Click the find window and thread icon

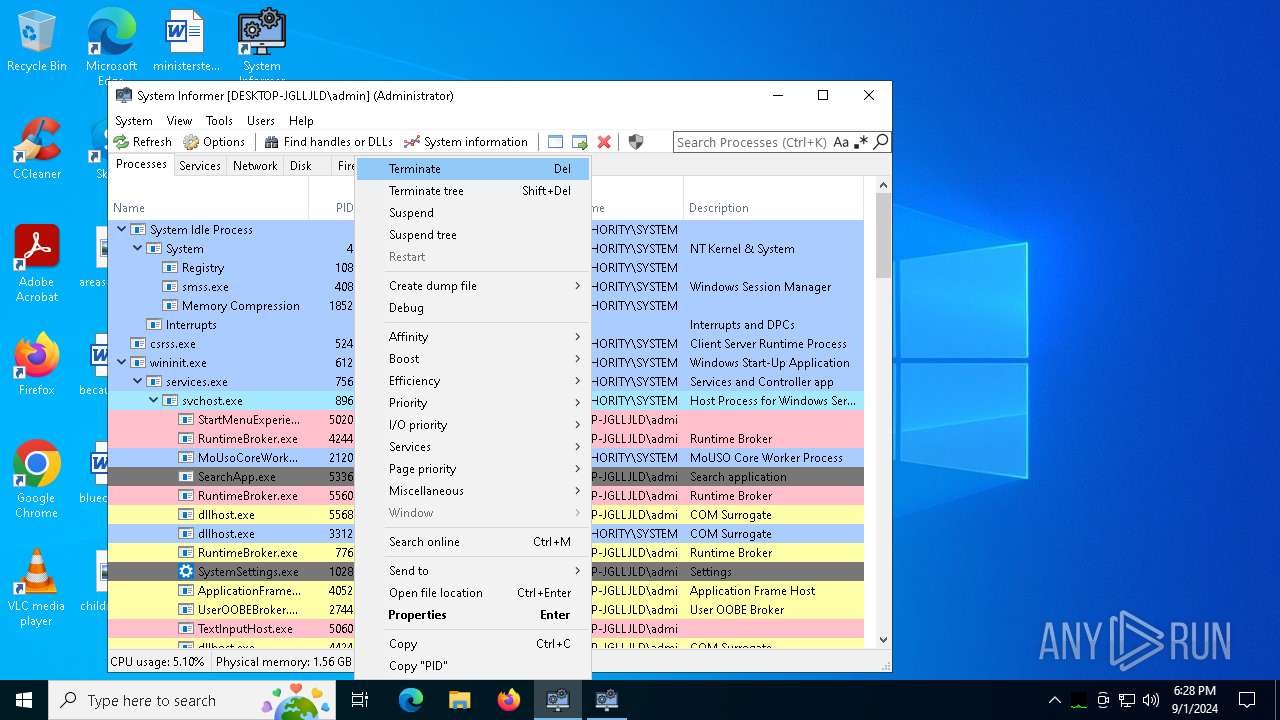pyautogui.click(x=580, y=142)
